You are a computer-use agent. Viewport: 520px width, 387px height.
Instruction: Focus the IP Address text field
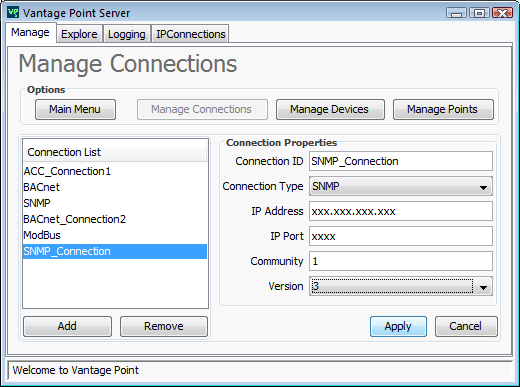tap(401, 211)
